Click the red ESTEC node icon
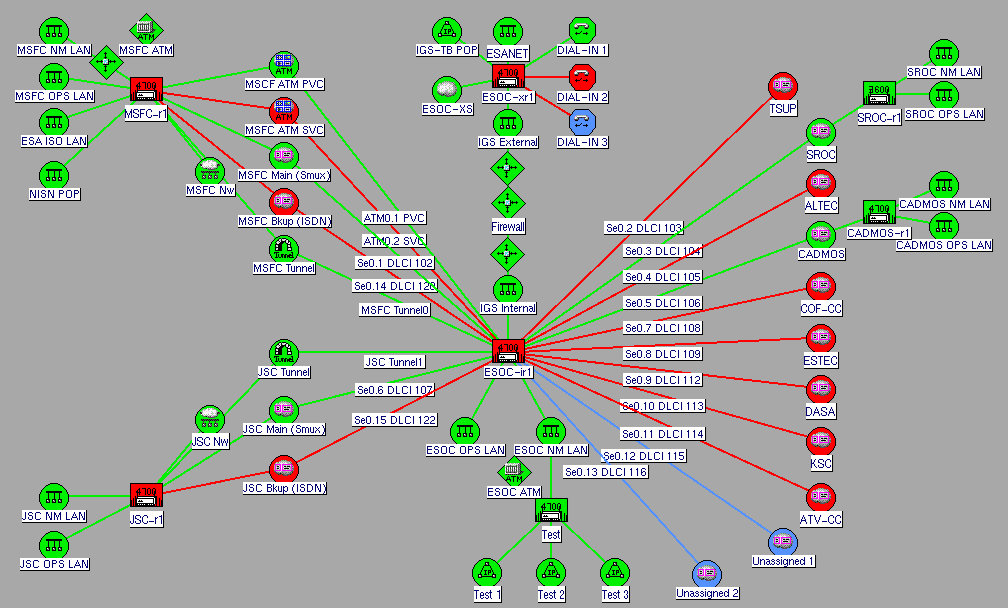 [x=821, y=339]
